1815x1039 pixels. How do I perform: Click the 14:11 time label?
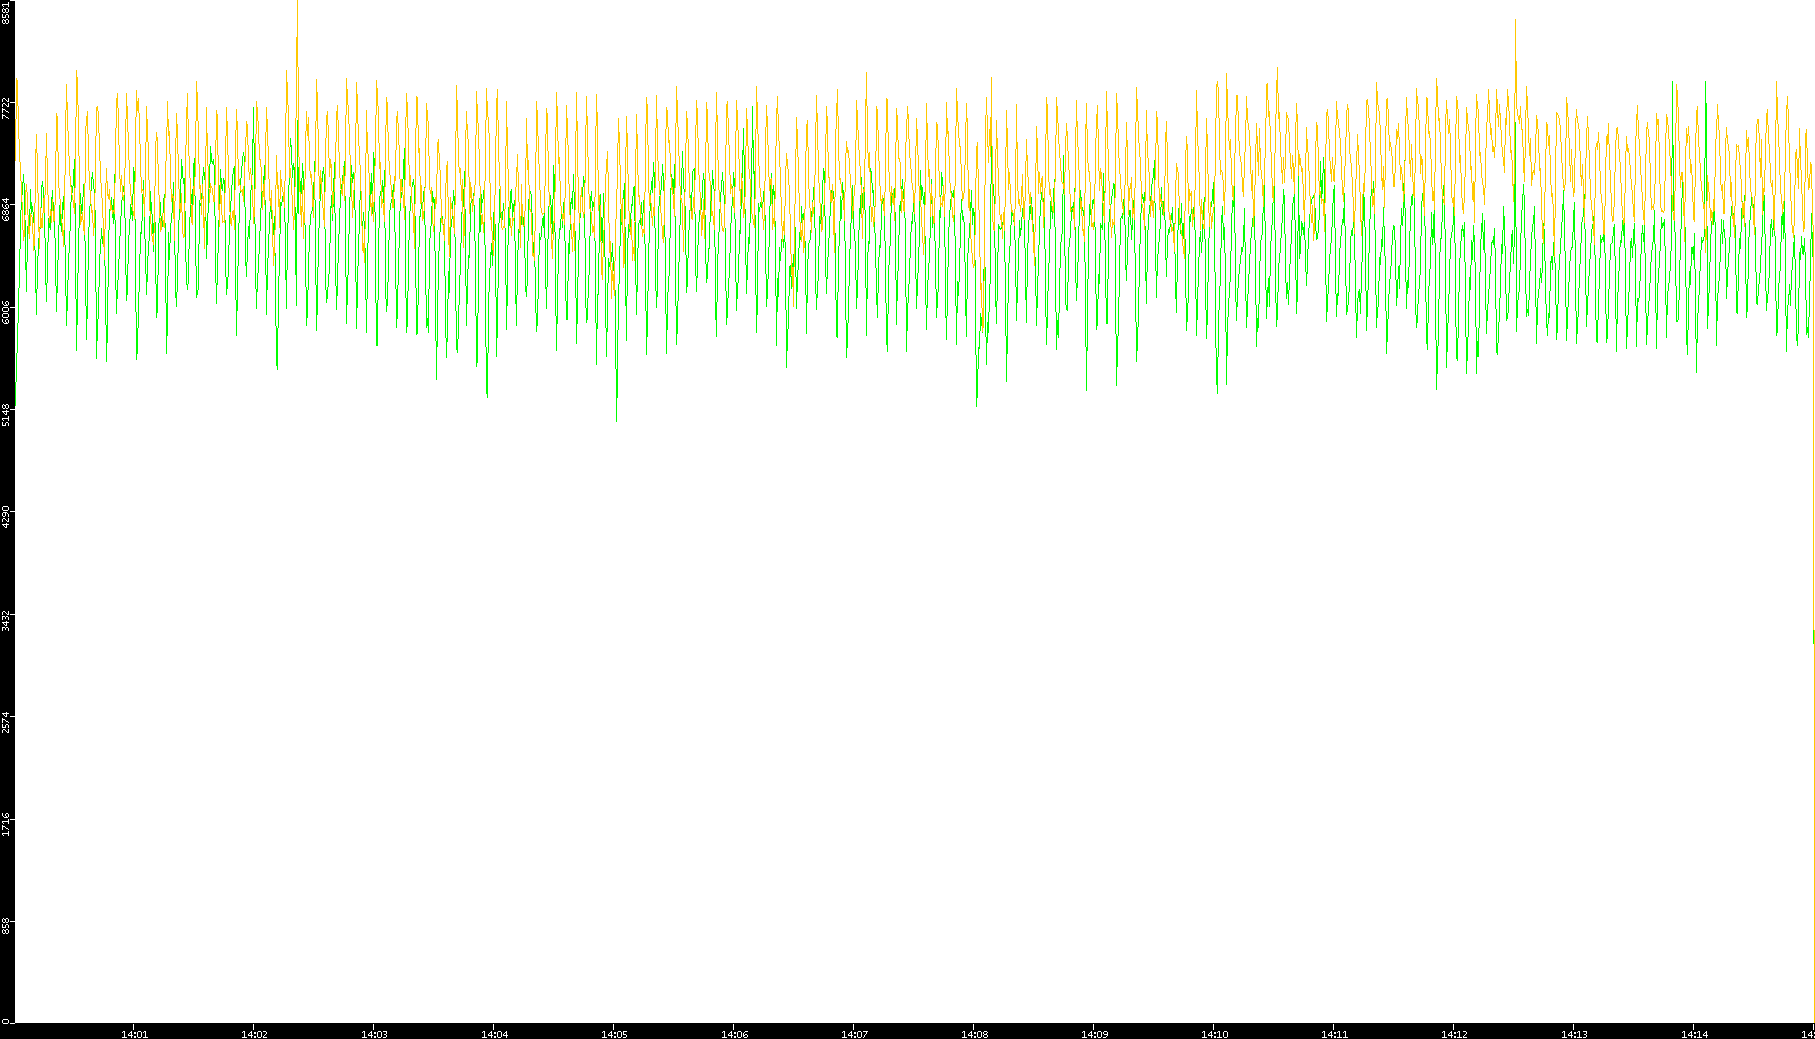click(x=1334, y=1034)
